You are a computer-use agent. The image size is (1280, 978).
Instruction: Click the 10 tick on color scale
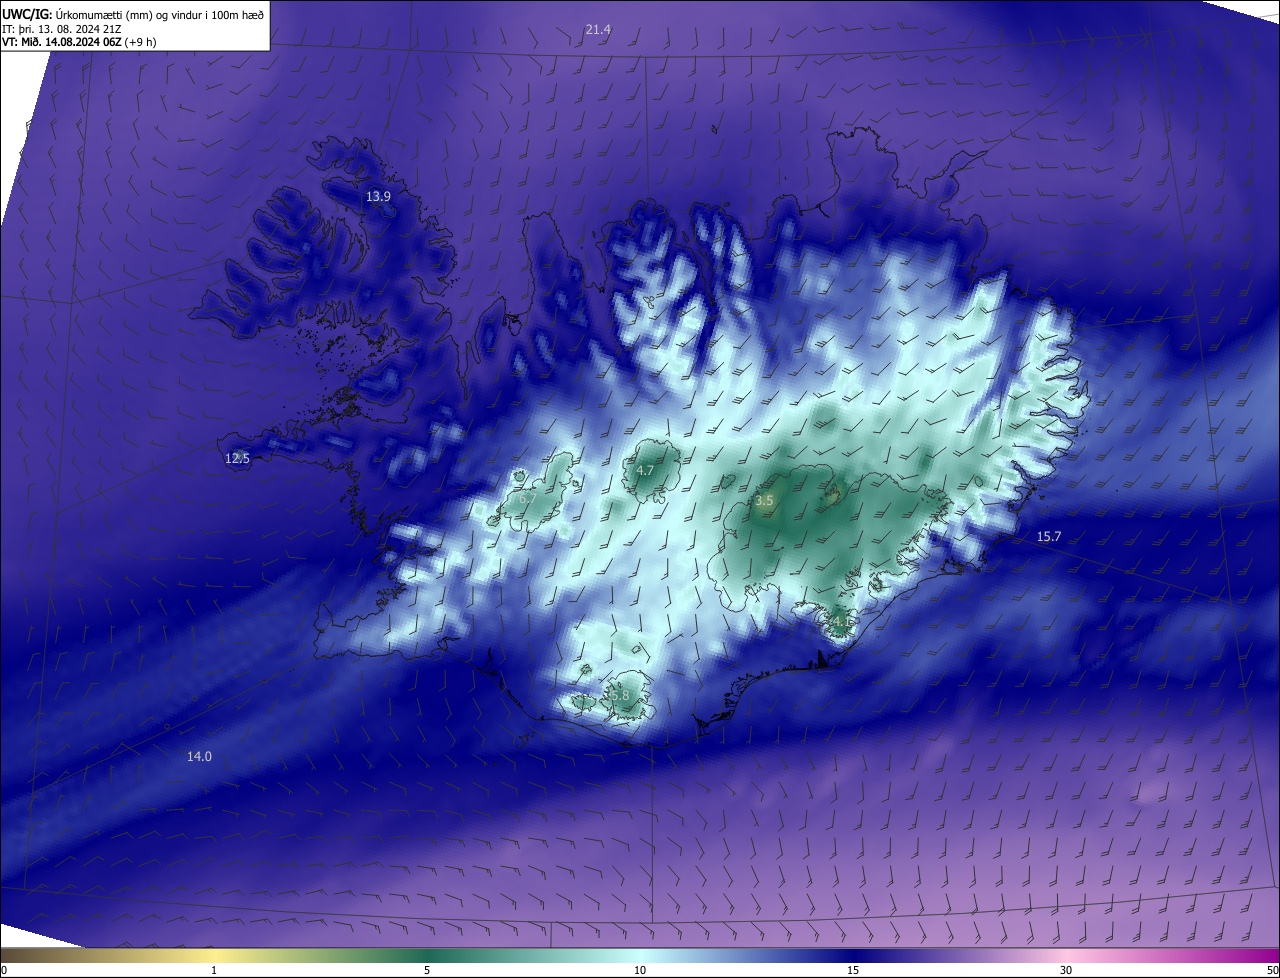[x=640, y=970]
